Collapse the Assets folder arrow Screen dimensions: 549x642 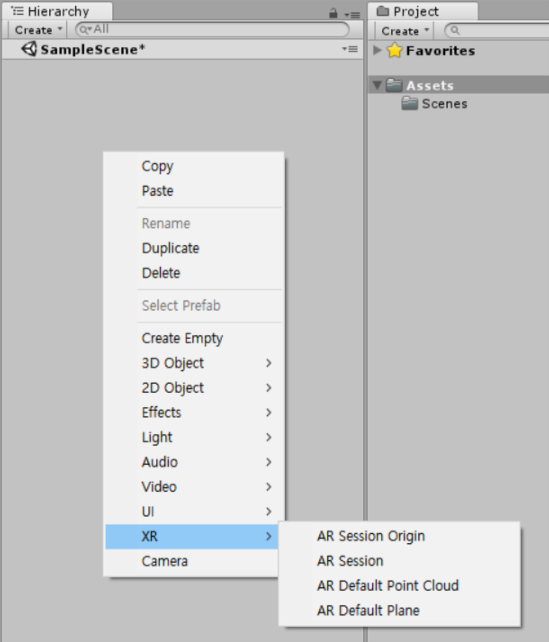(377, 85)
